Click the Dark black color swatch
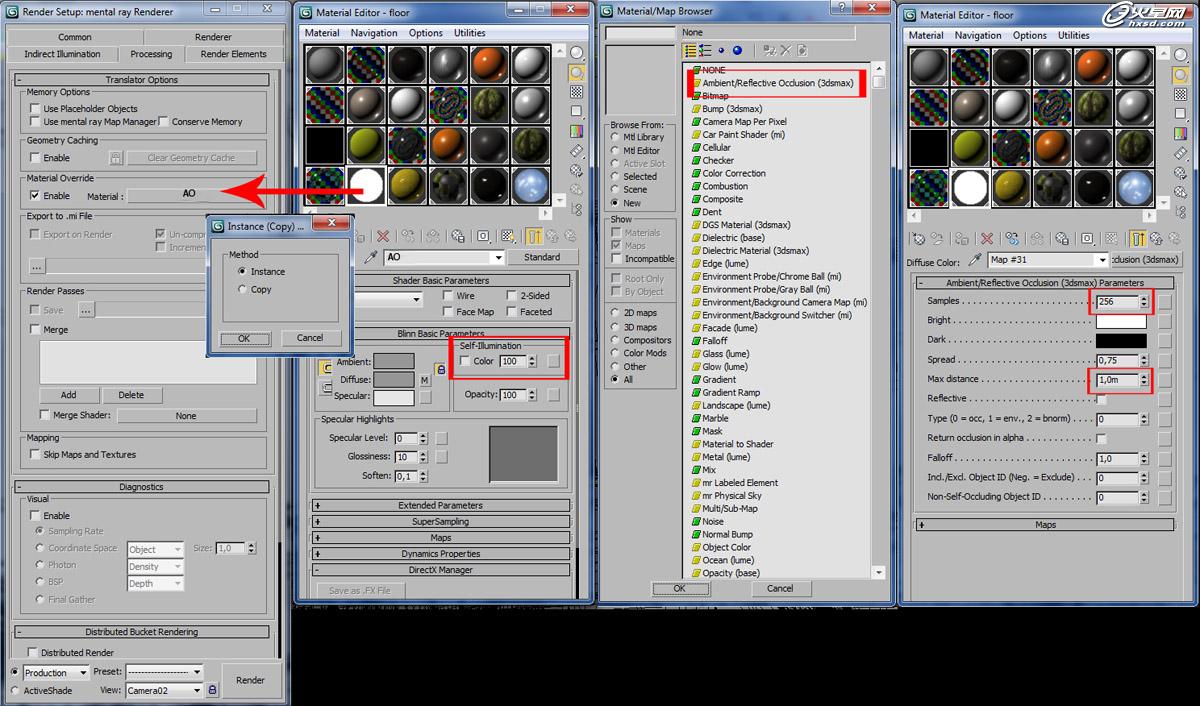 point(1121,340)
